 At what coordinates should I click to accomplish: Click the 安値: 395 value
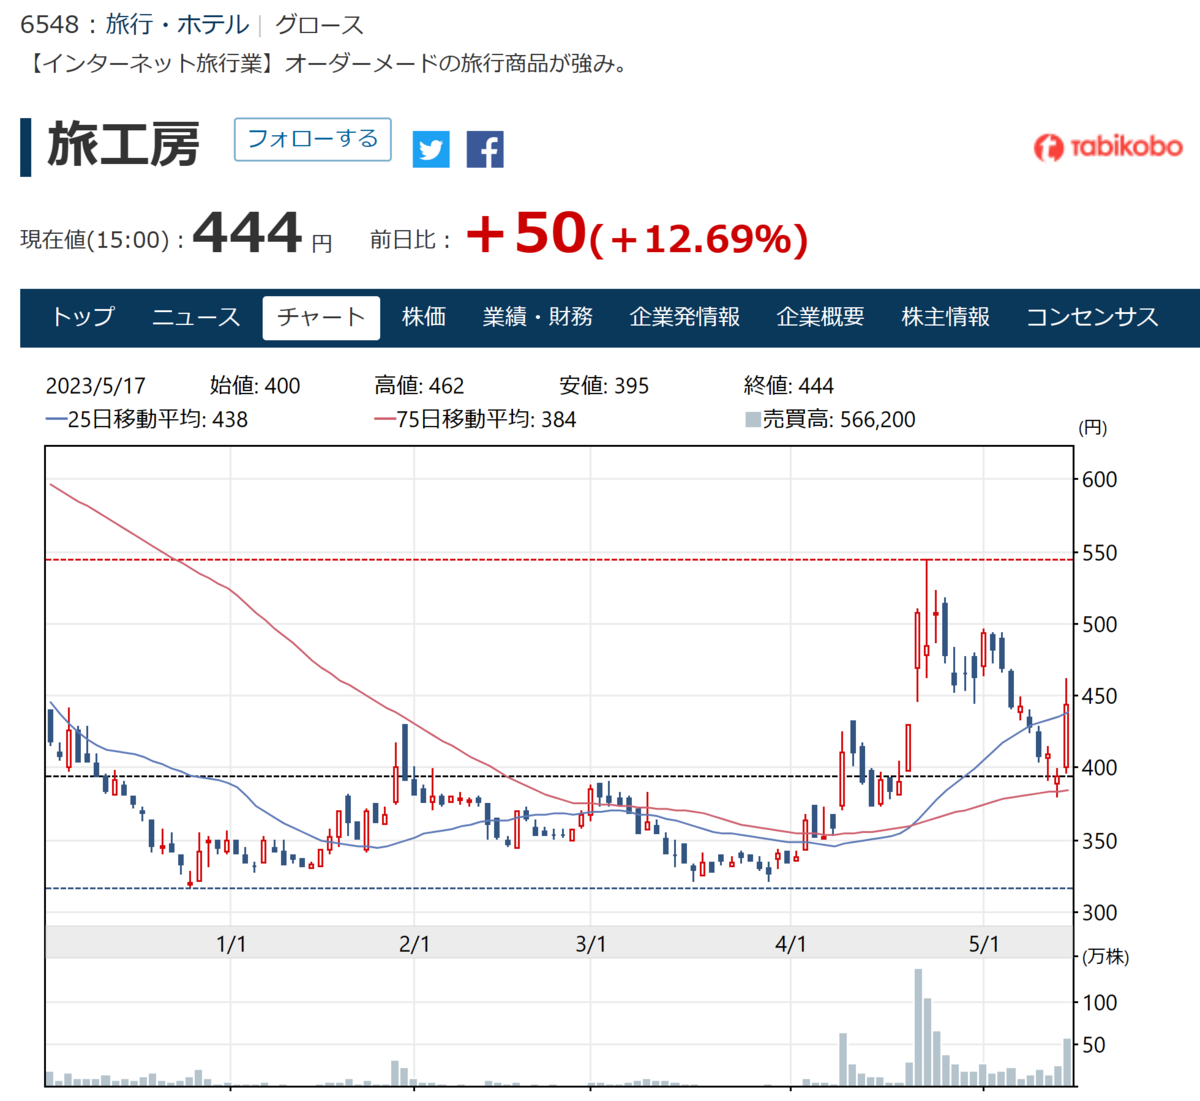604,386
